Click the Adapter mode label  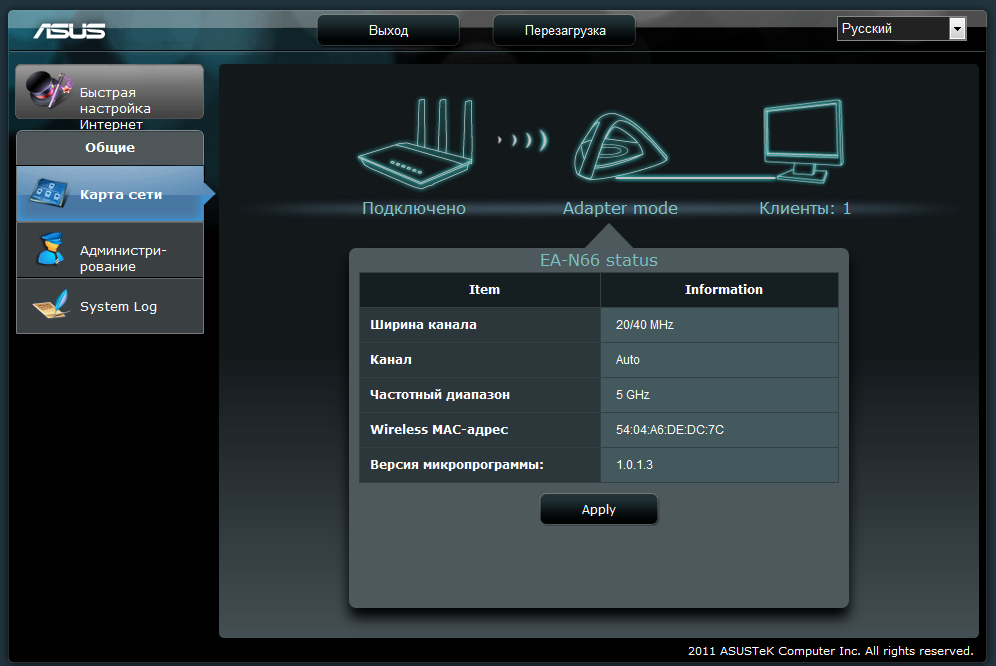[x=620, y=208]
